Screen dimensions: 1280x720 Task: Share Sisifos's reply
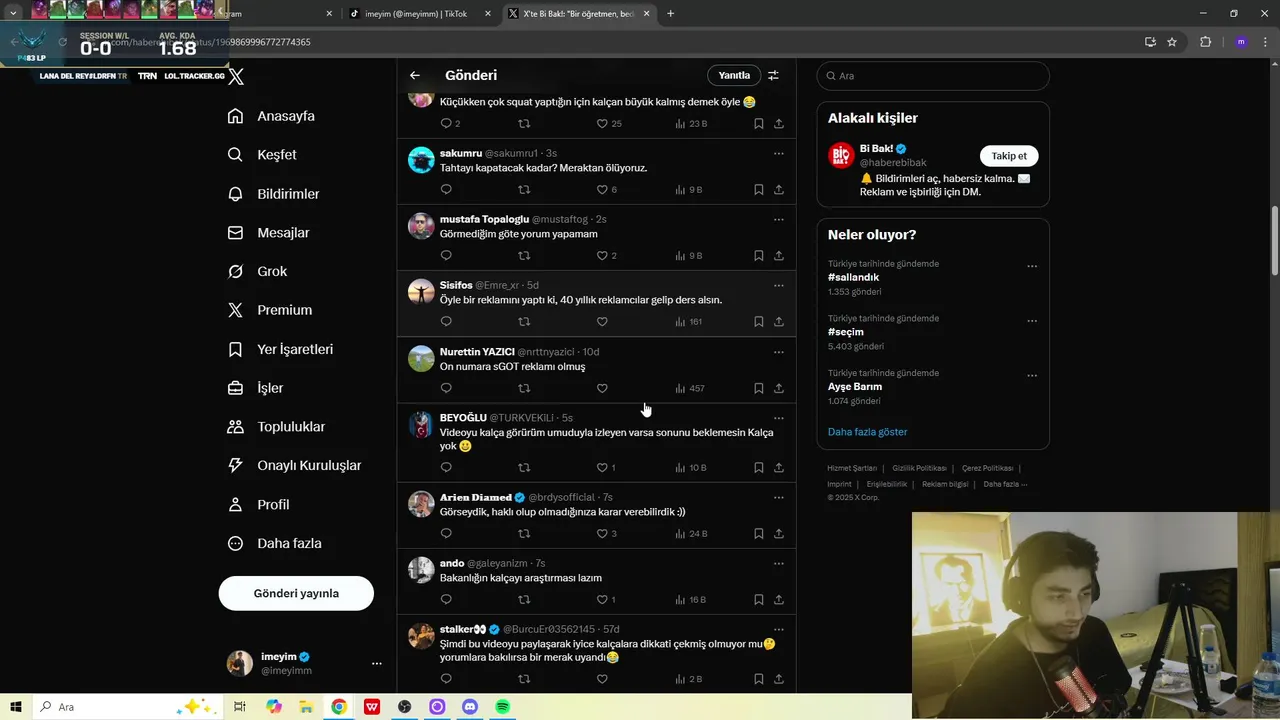779,322
